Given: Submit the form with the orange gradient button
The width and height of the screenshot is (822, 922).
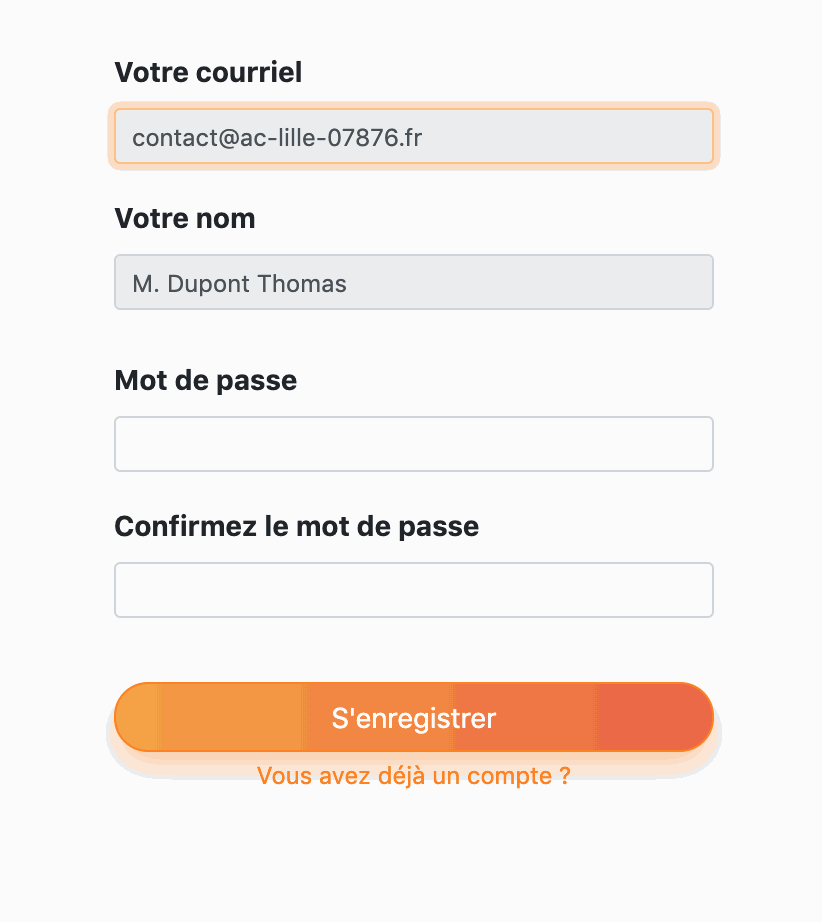Looking at the screenshot, I should click(x=413, y=717).
